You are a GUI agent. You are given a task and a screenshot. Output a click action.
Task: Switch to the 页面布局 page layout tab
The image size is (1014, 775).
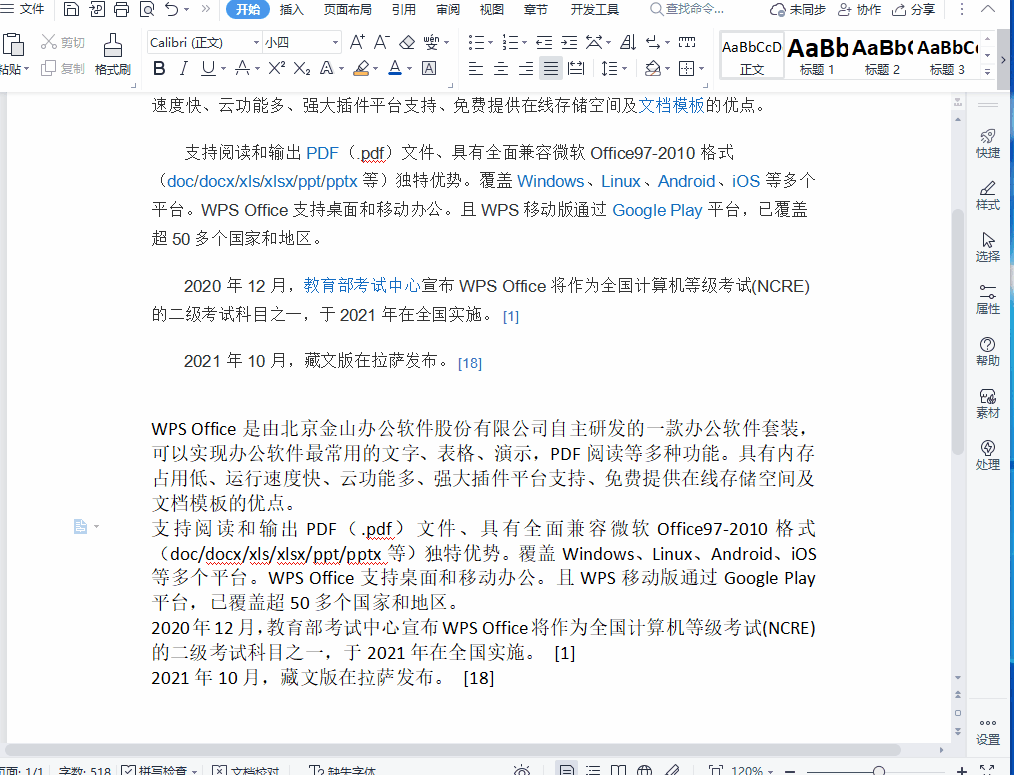pos(347,10)
